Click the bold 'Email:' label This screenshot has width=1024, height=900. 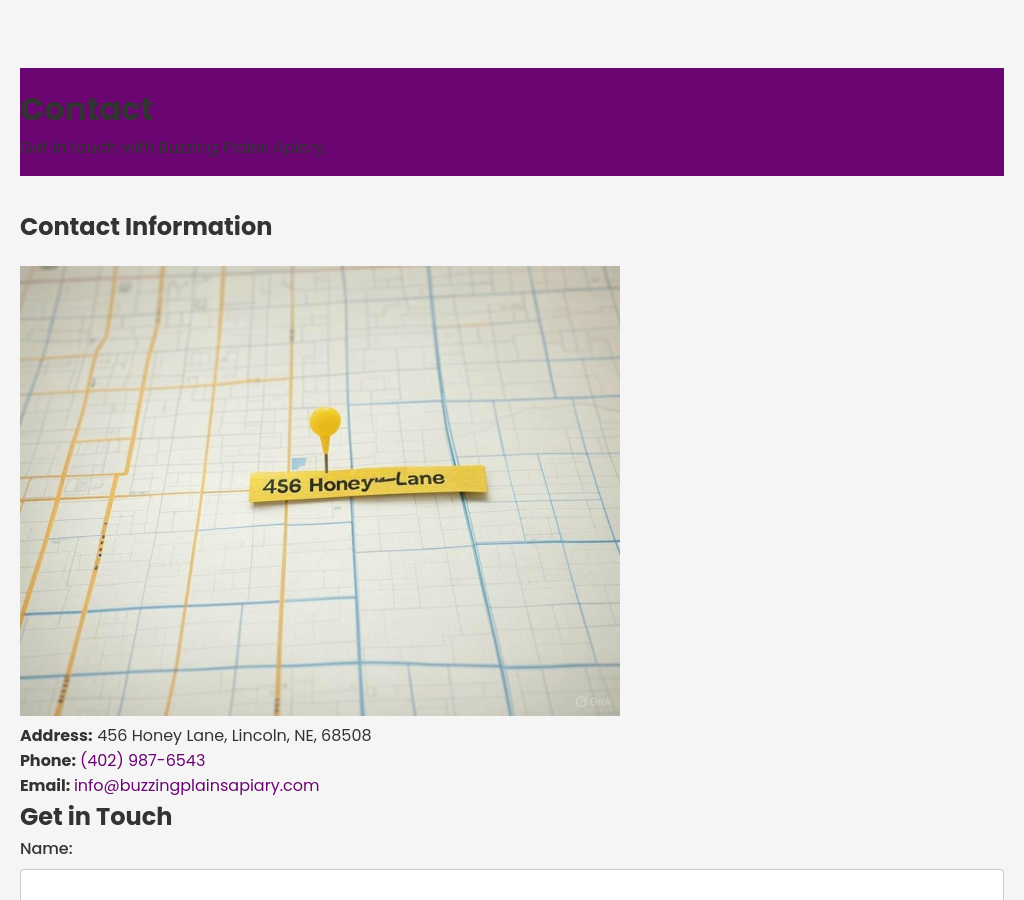pos(45,786)
